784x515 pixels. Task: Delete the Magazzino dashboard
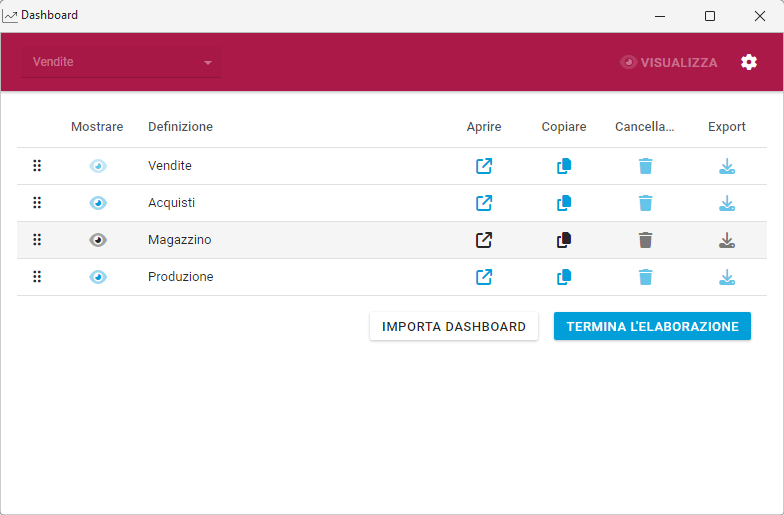(x=645, y=240)
